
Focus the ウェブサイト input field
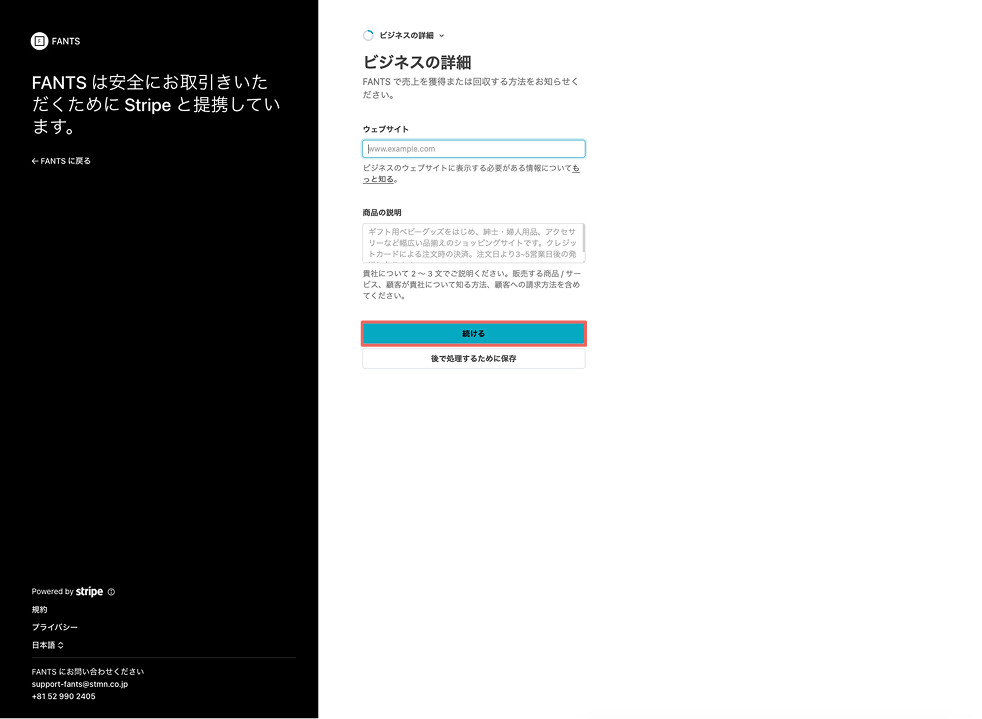[473, 149]
